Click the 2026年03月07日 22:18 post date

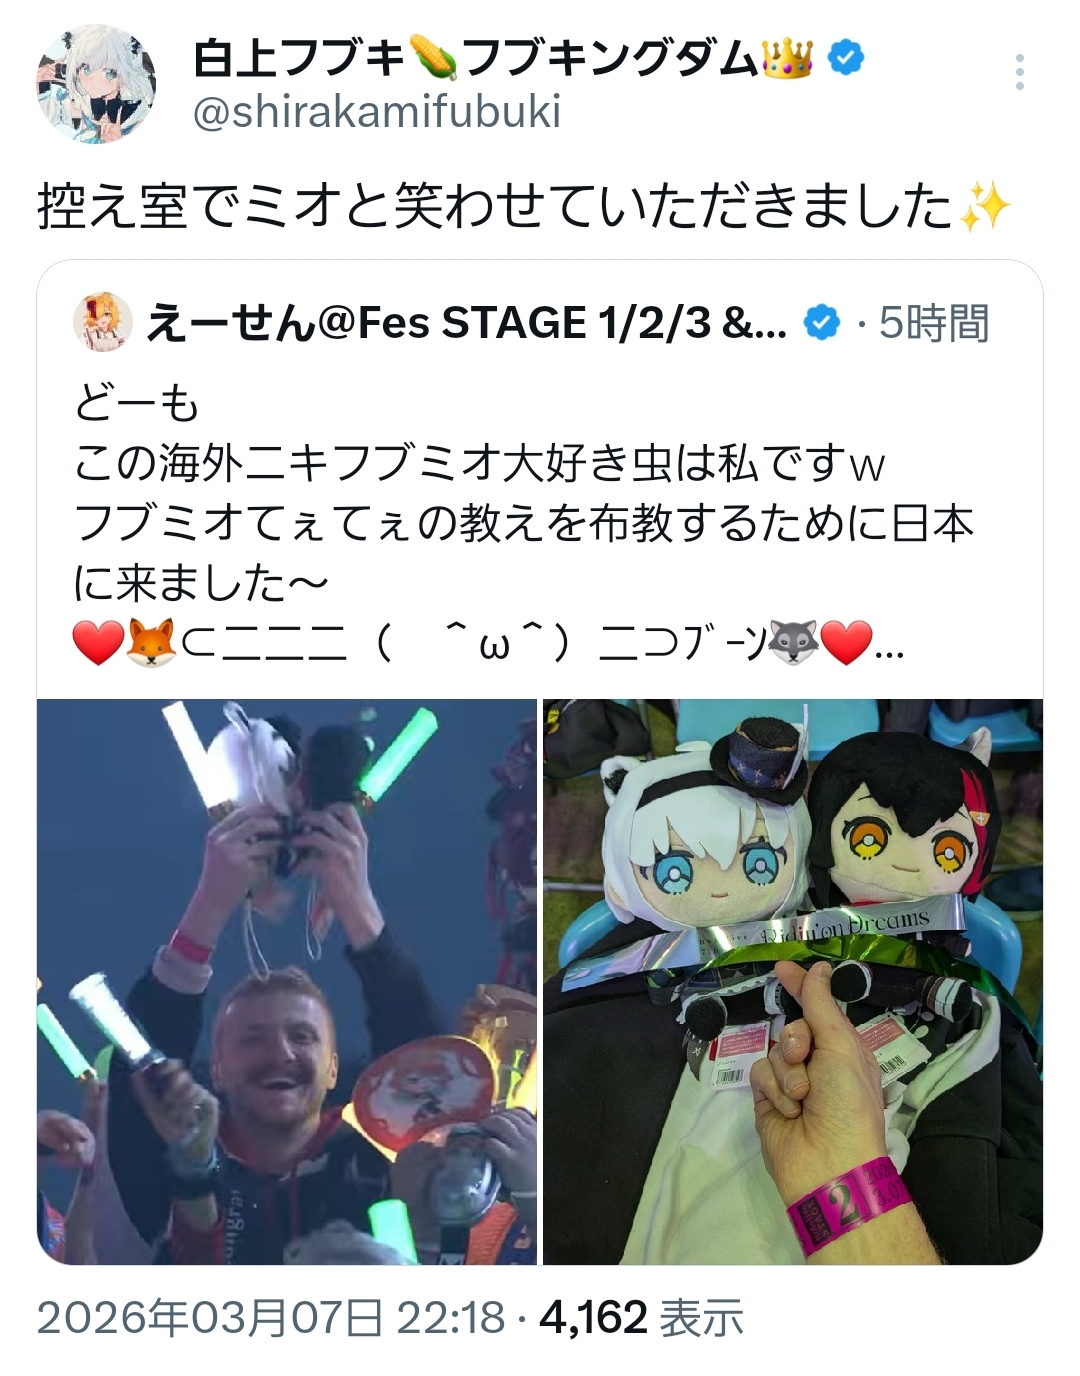click(x=271, y=1318)
